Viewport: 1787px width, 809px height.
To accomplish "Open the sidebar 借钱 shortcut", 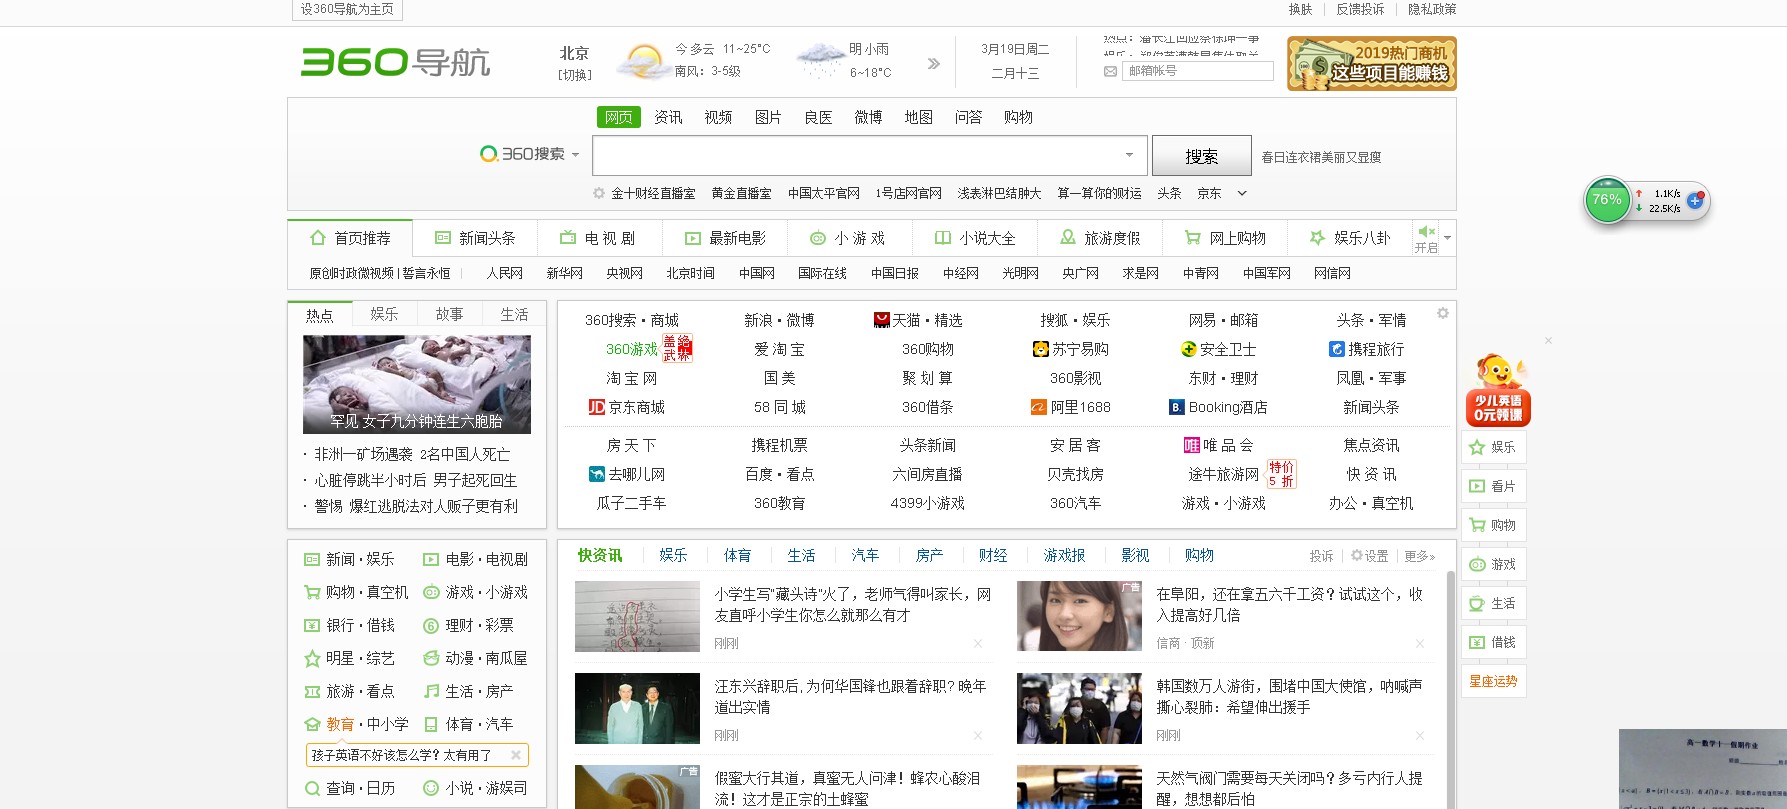I will click(x=1493, y=642).
